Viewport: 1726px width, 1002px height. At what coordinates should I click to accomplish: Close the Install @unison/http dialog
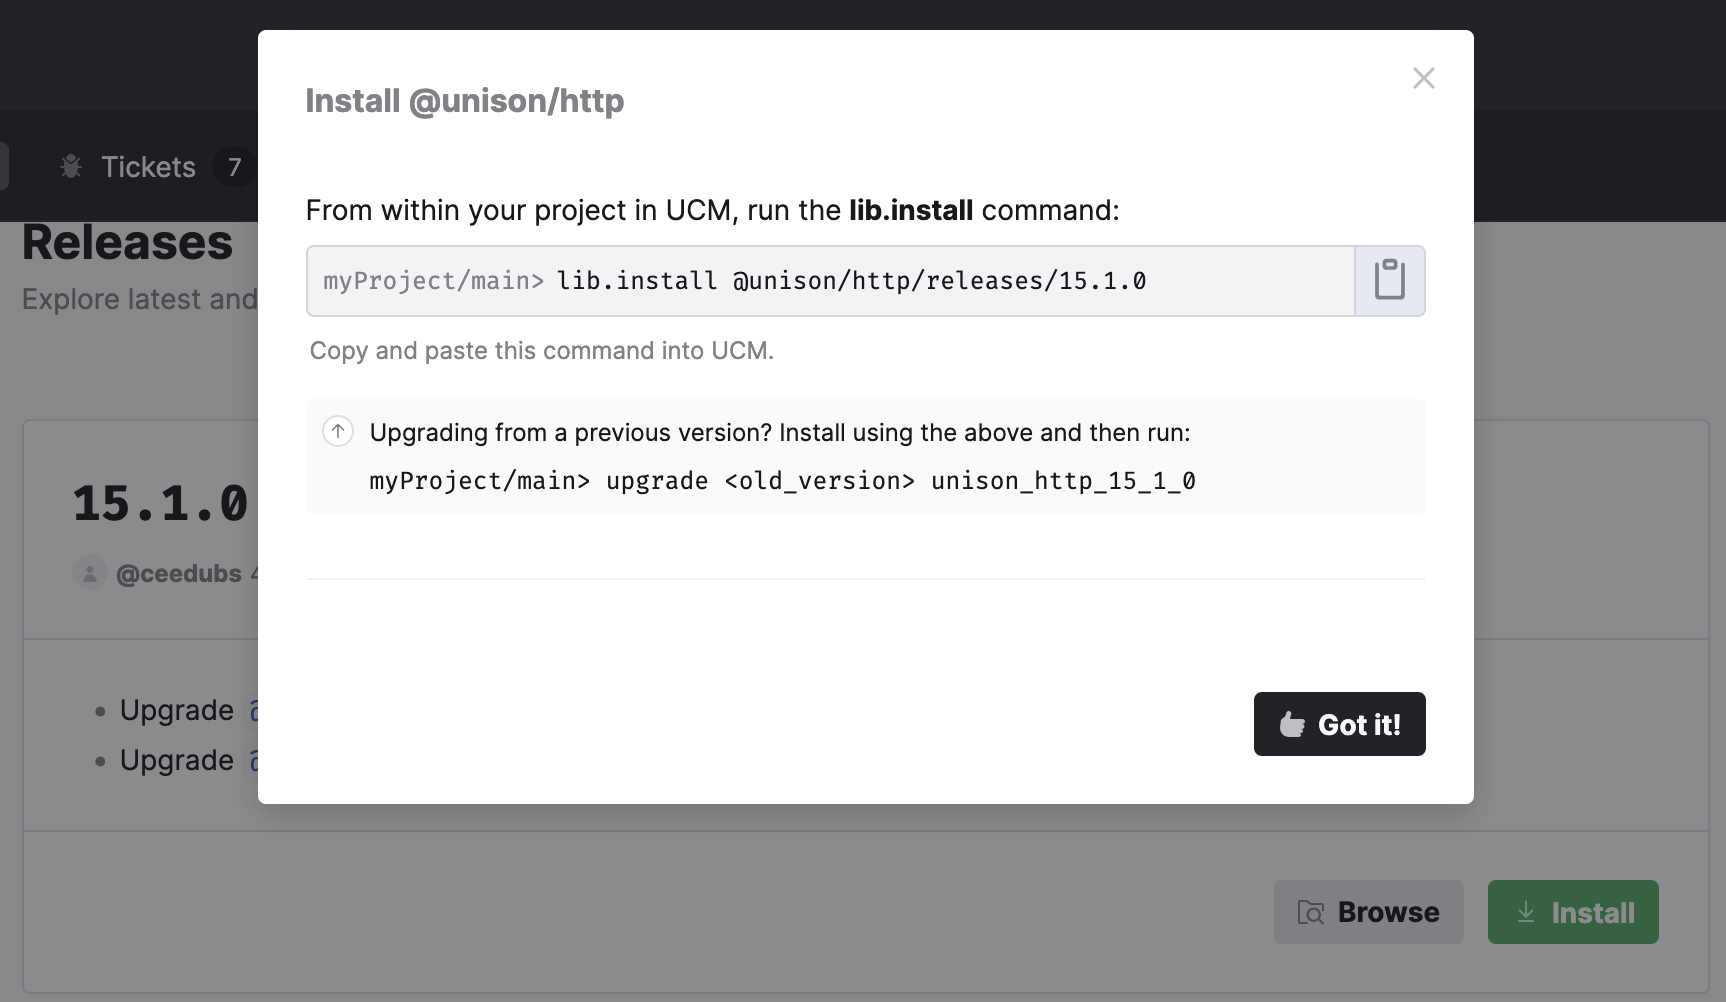1423,78
